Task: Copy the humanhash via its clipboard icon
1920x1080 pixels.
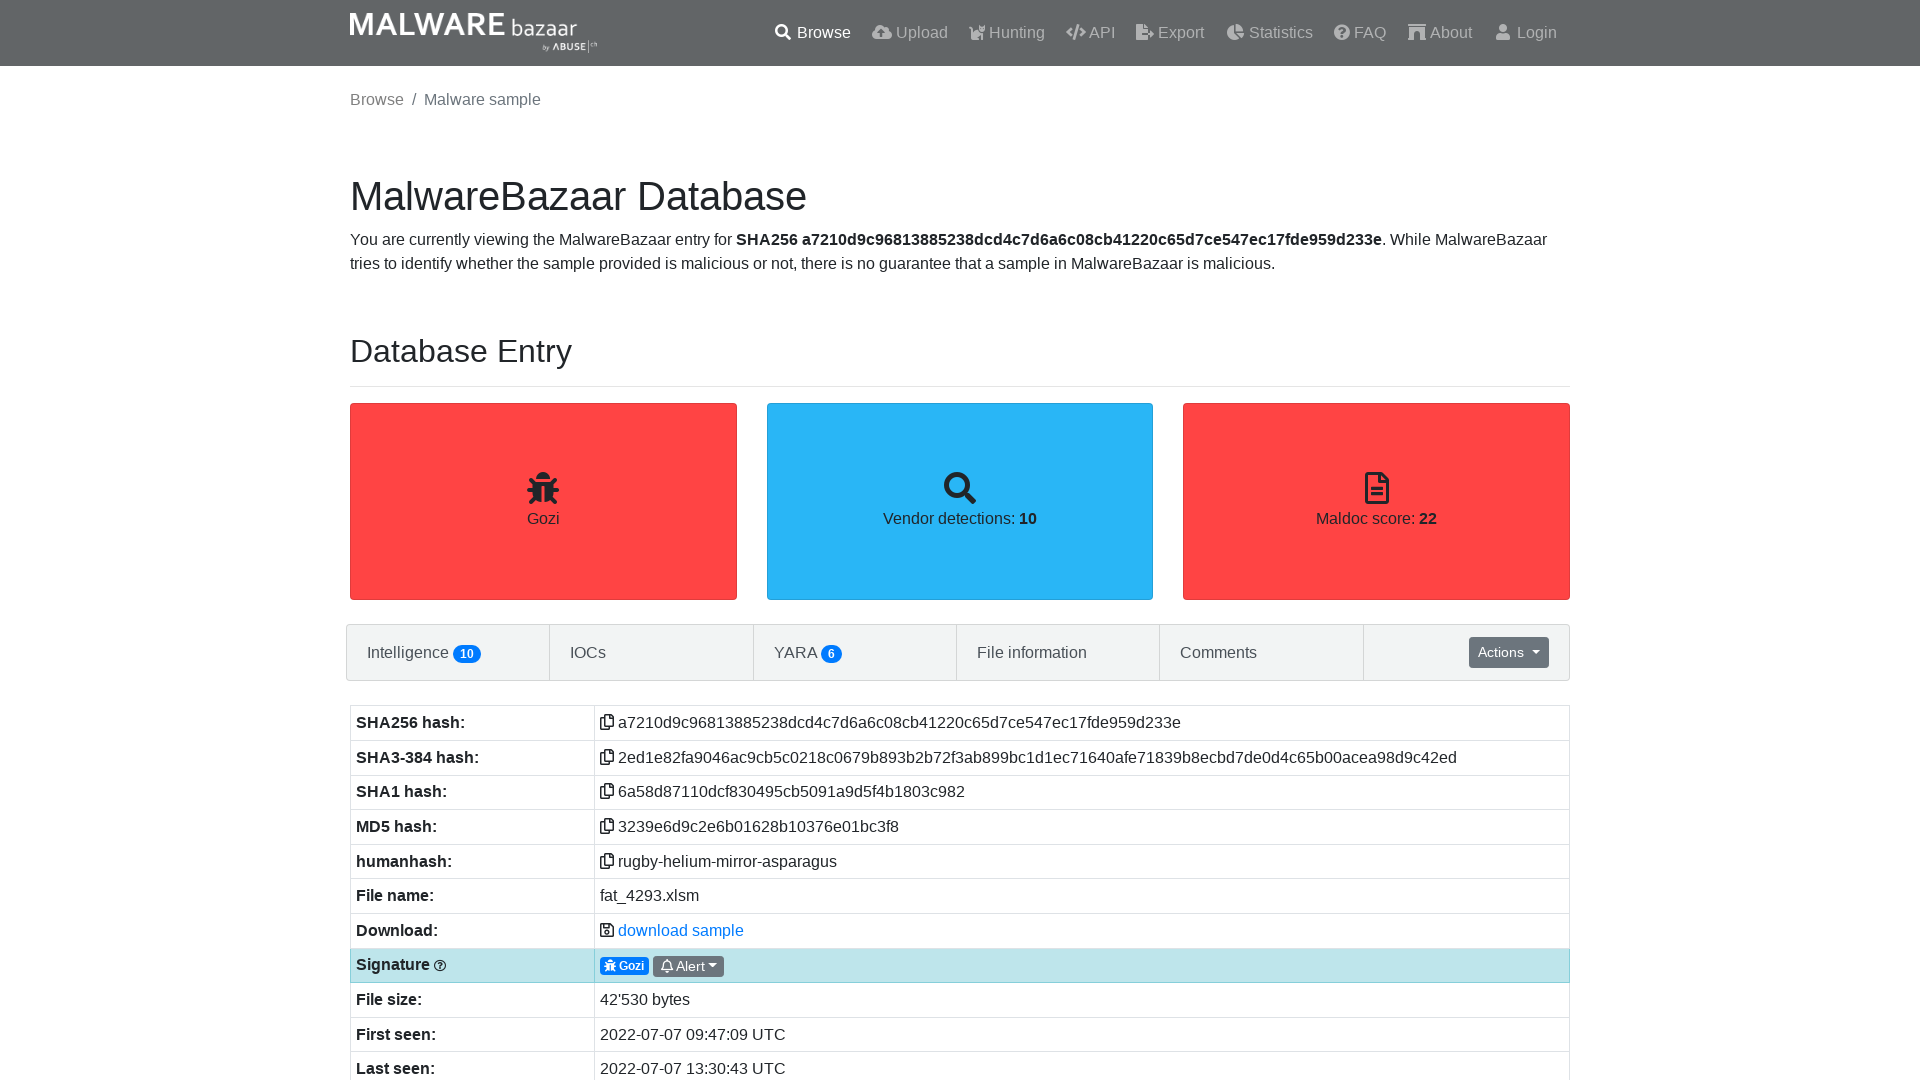Action: tap(607, 861)
